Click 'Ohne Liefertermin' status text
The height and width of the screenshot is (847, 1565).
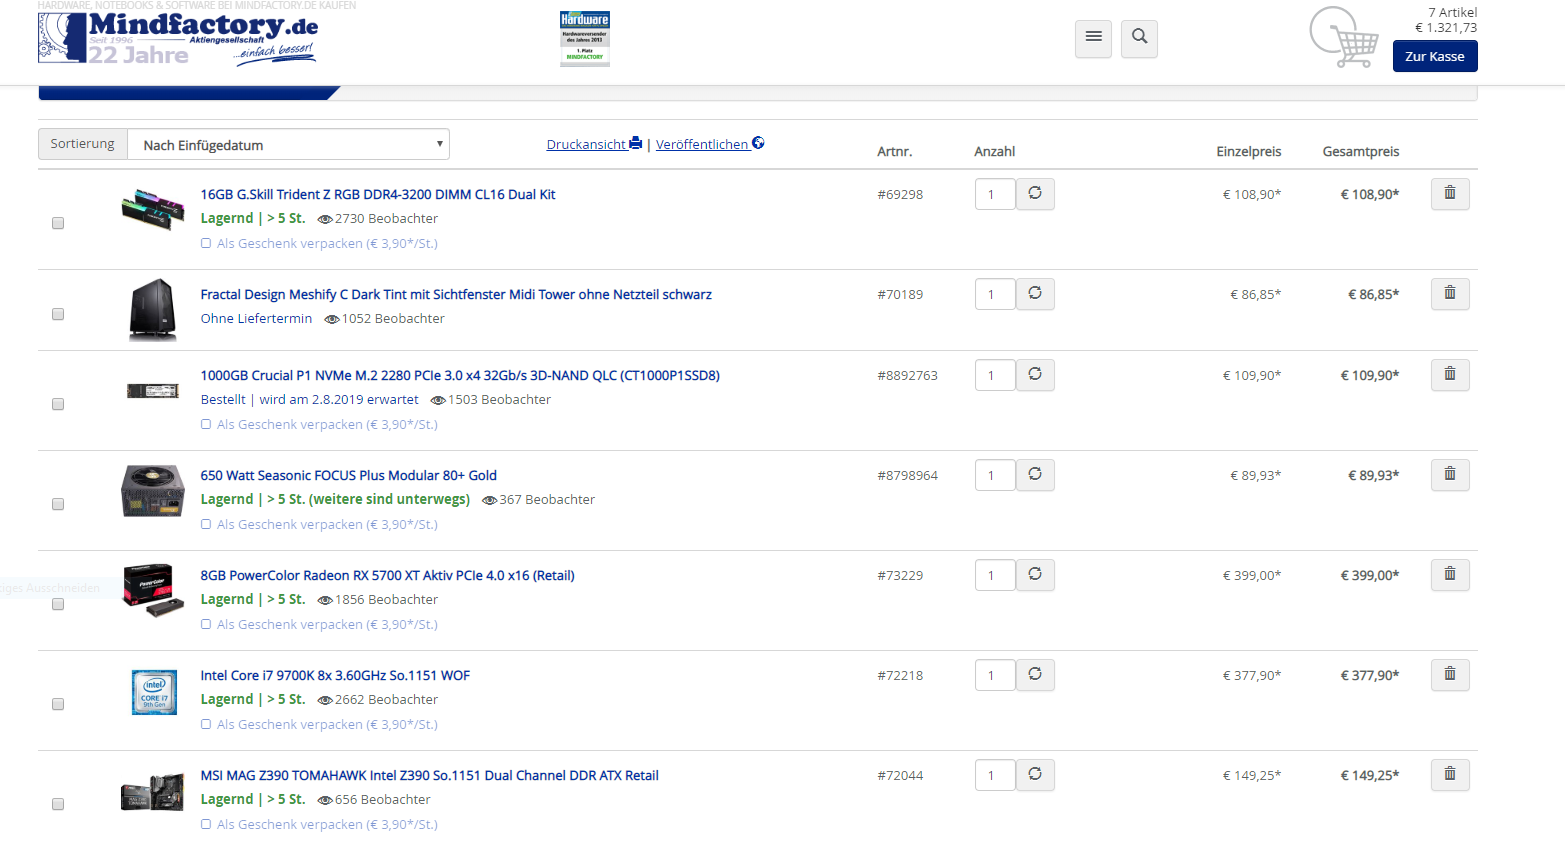(x=256, y=319)
